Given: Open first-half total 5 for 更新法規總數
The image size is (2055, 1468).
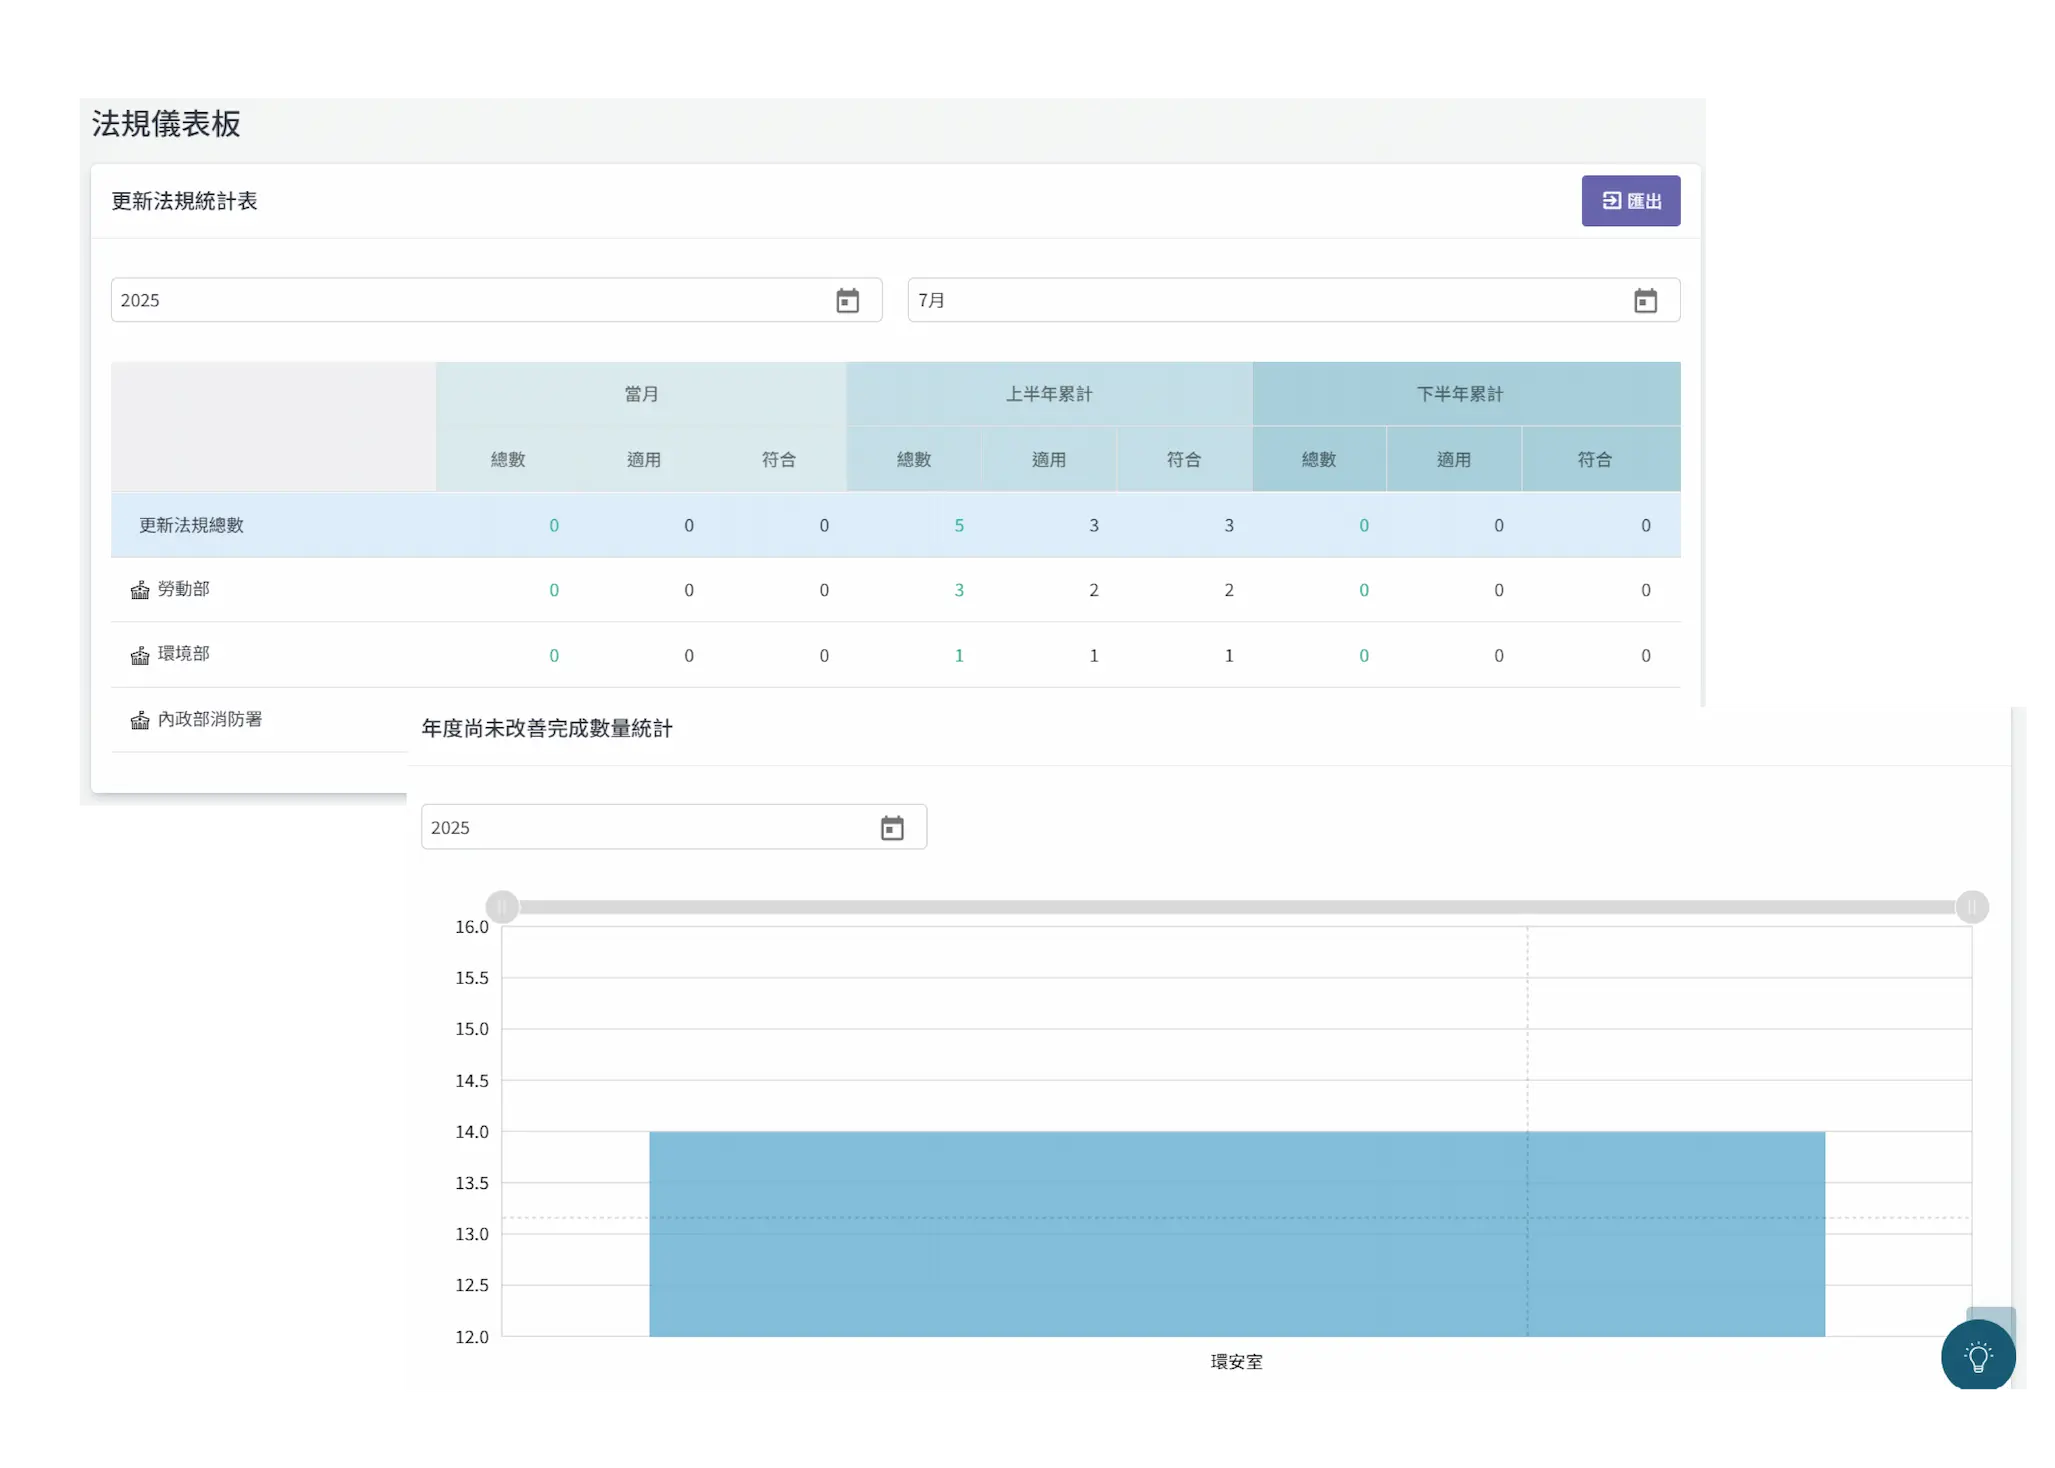Looking at the screenshot, I should [x=958, y=525].
